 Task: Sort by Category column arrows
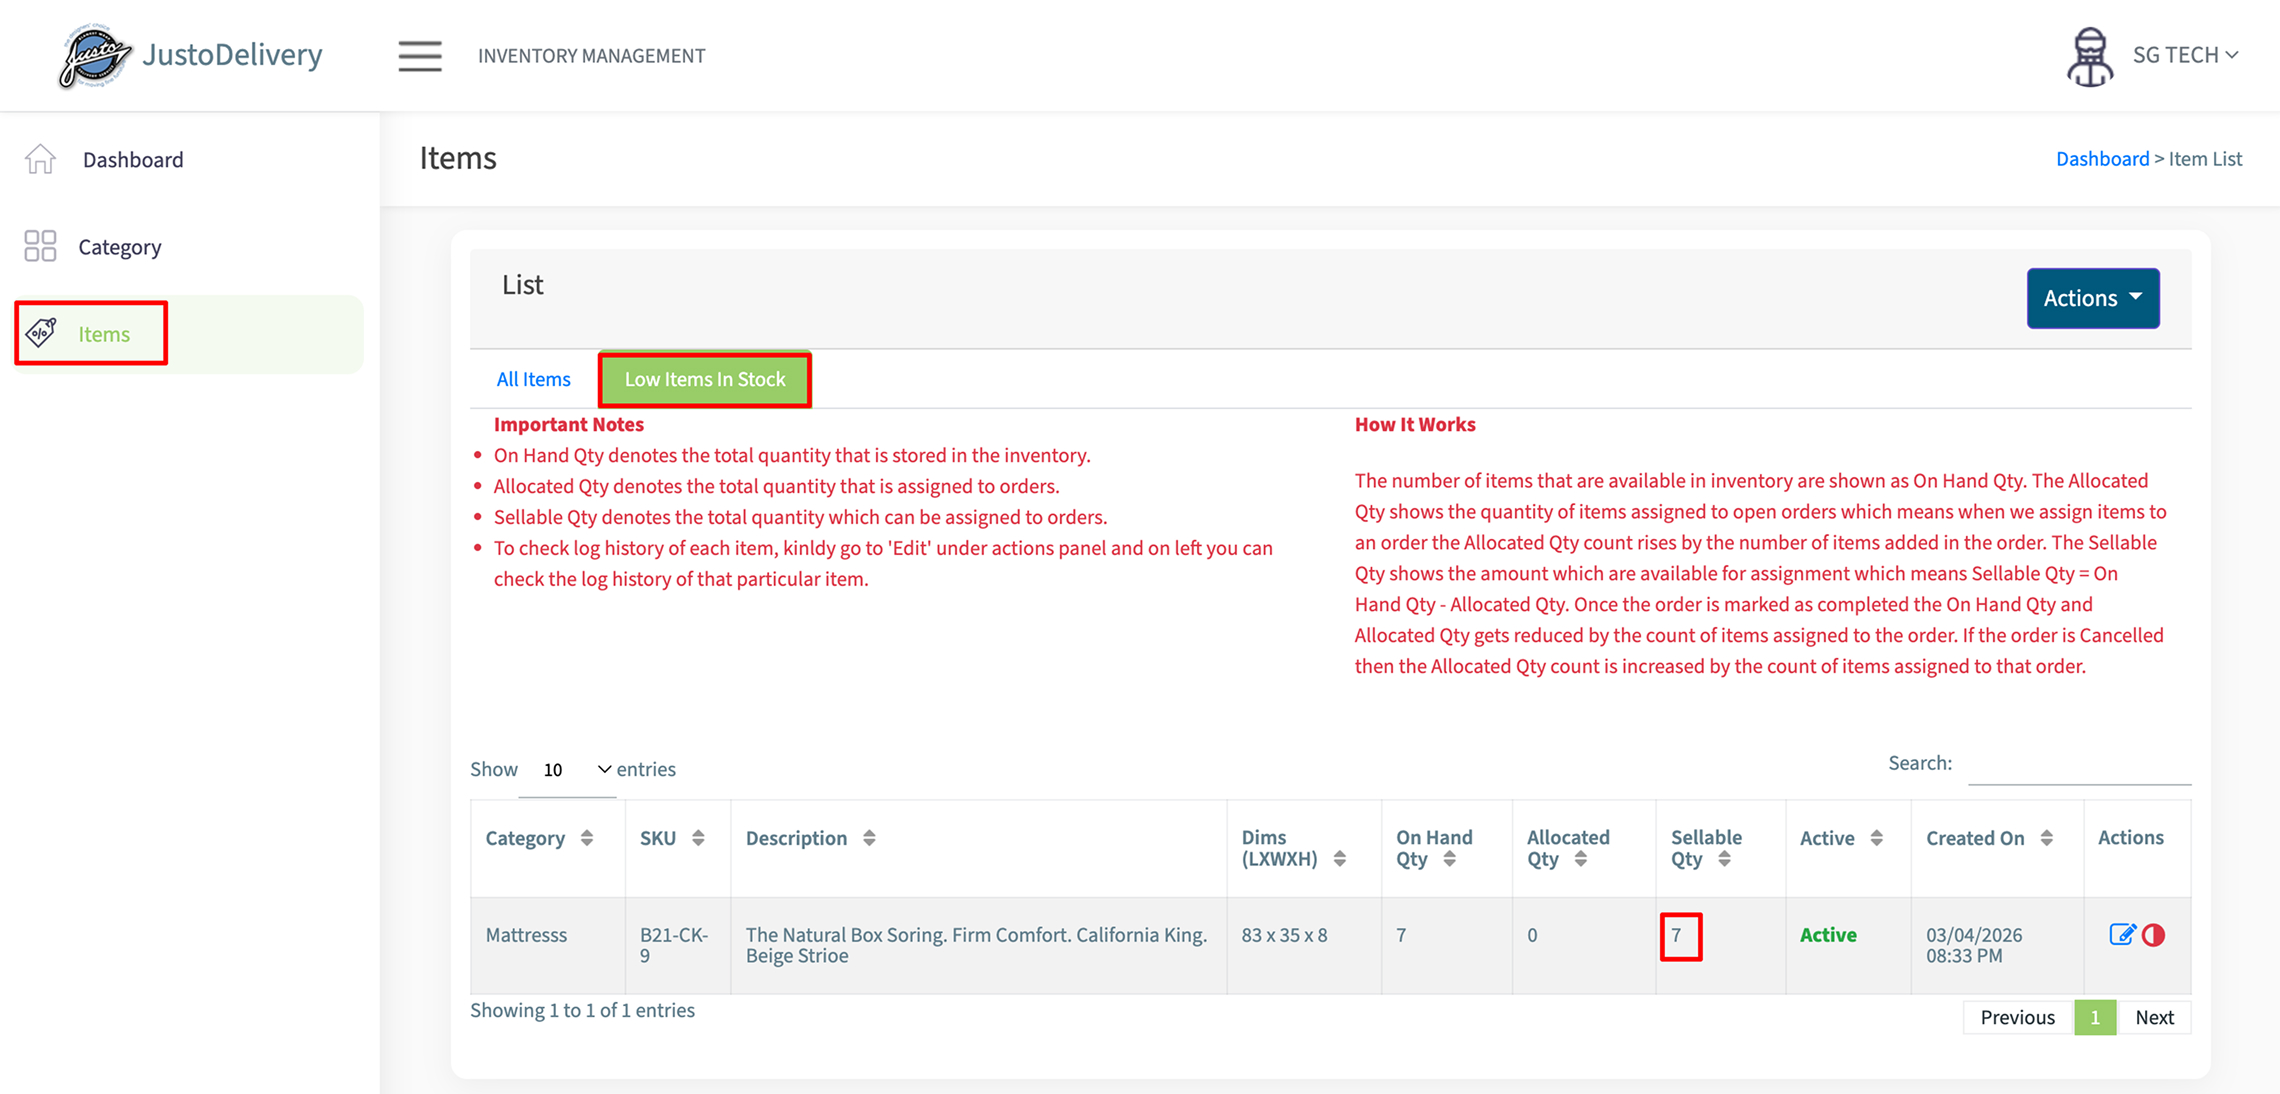pyautogui.click(x=587, y=838)
